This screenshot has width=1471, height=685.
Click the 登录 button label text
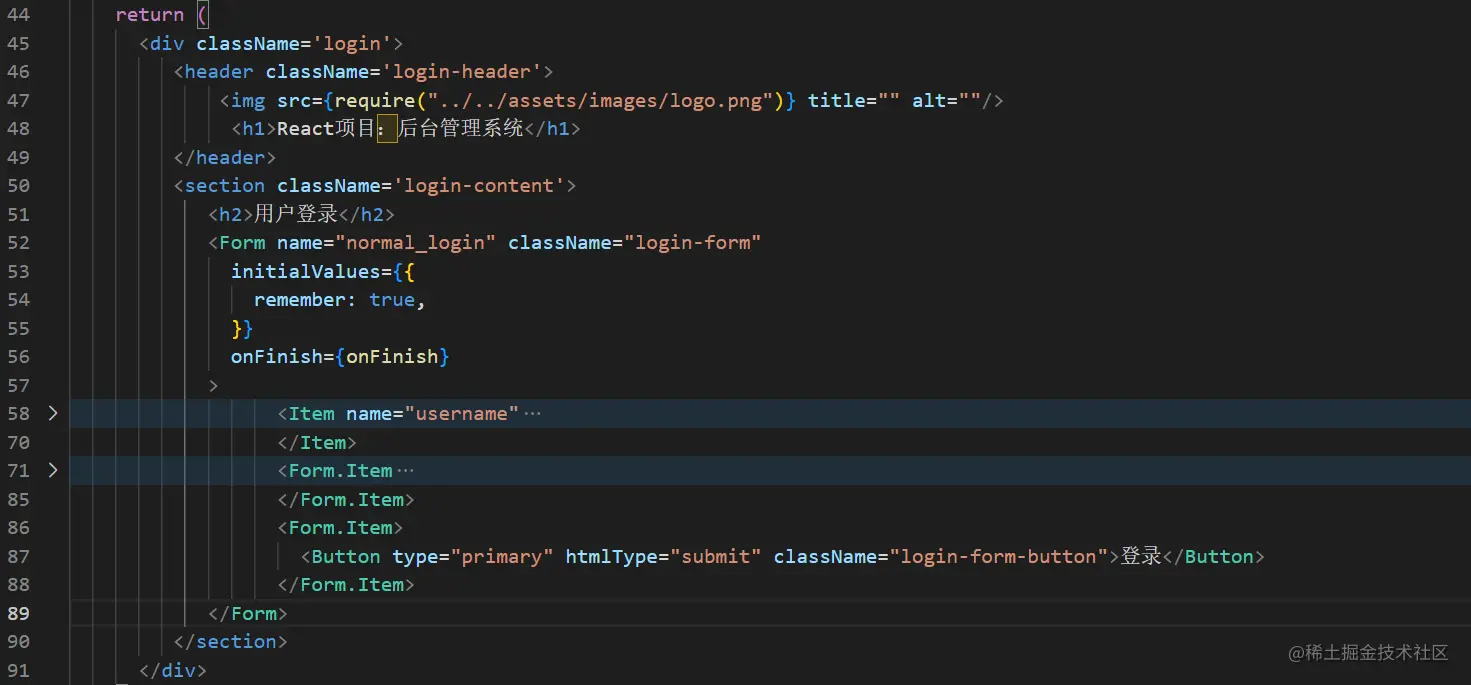[1141, 556]
